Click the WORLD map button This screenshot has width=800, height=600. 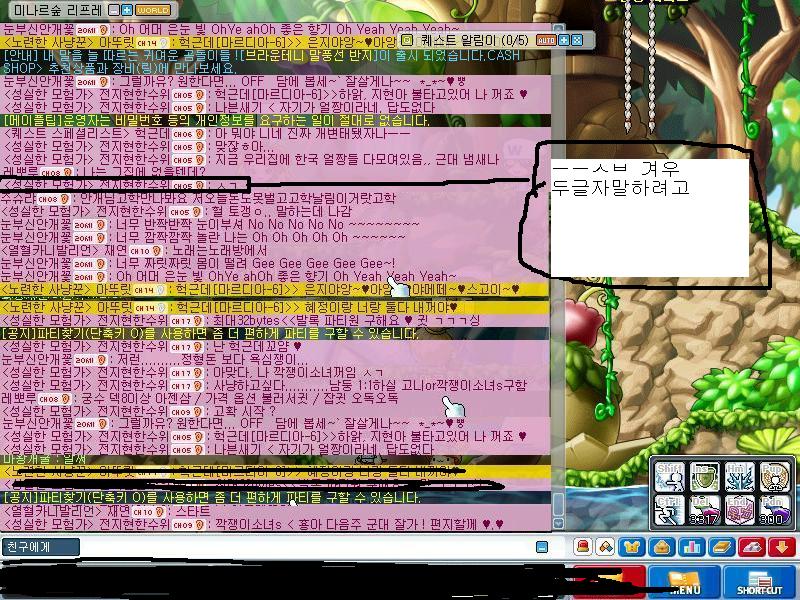(x=153, y=10)
